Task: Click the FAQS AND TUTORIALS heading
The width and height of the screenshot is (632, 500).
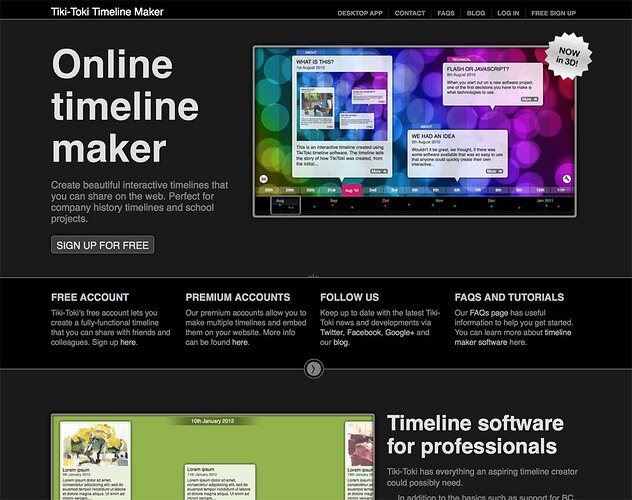Action: 509,297
